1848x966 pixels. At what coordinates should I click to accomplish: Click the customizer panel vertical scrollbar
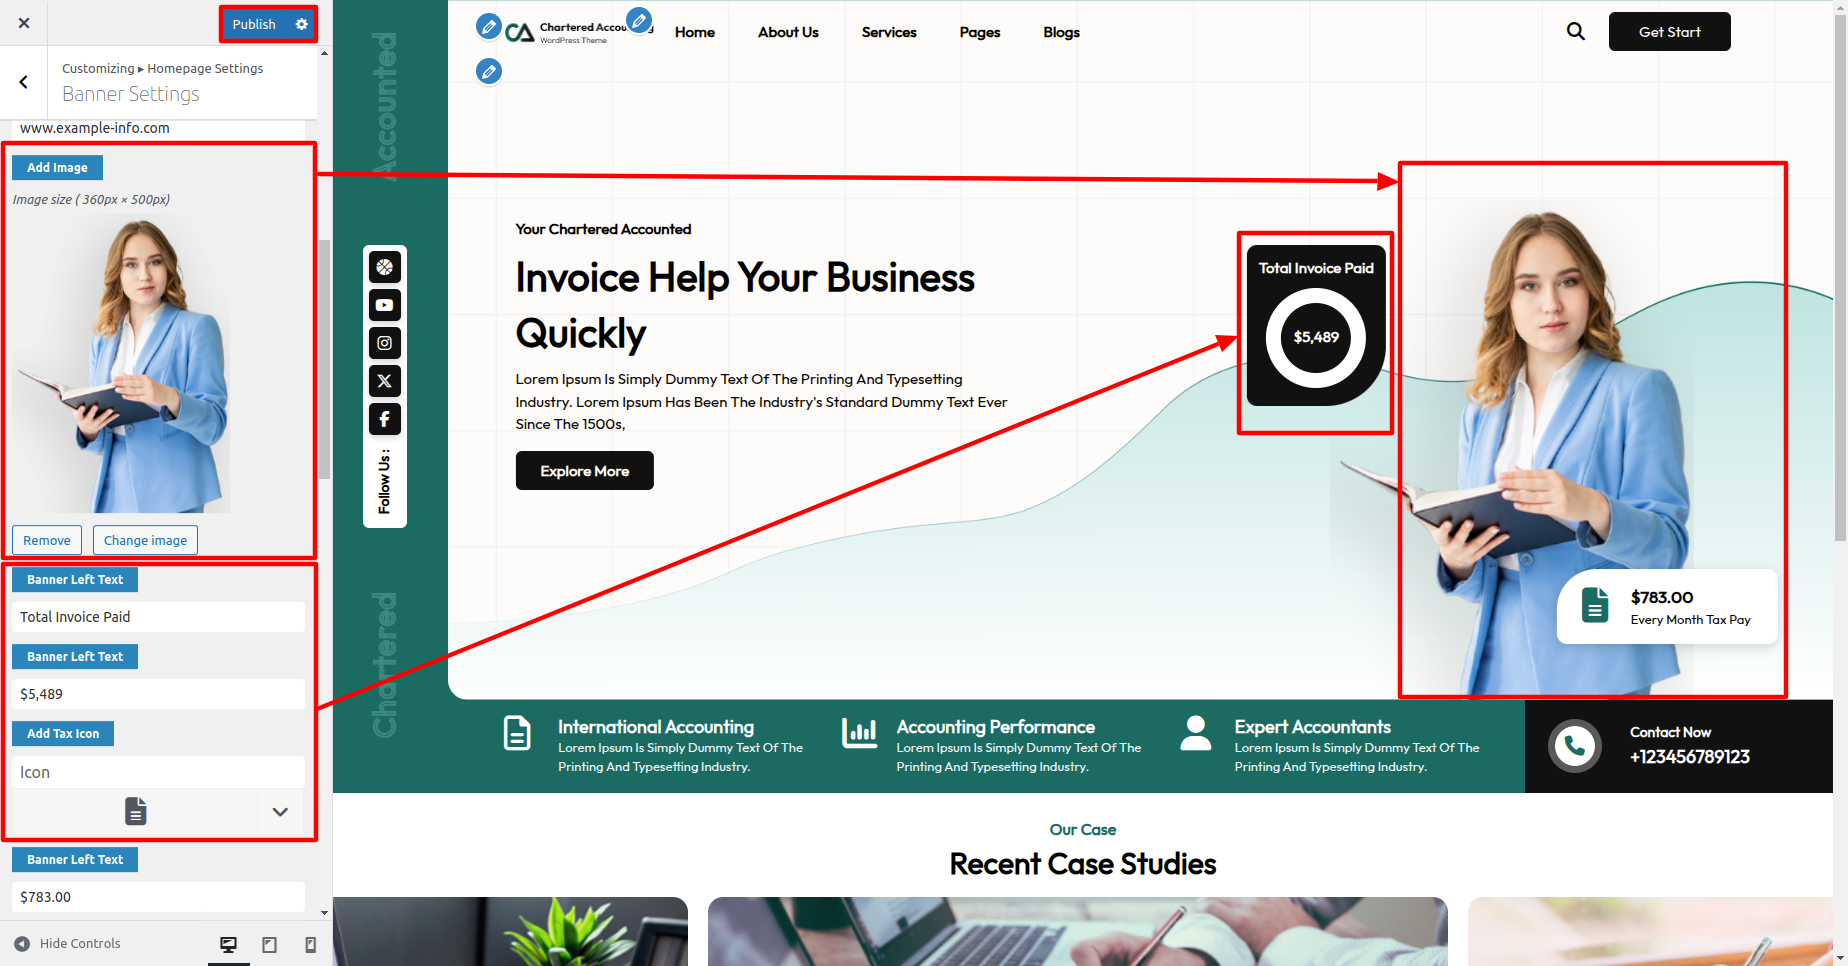coord(324,360)
